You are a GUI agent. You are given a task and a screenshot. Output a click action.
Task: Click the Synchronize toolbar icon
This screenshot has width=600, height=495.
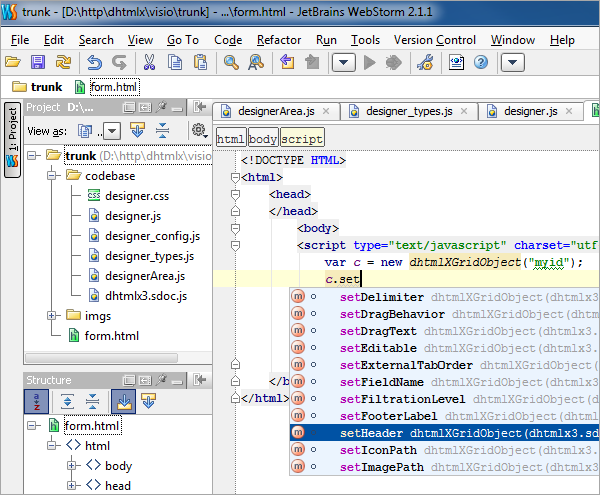(x=64, y=62)
